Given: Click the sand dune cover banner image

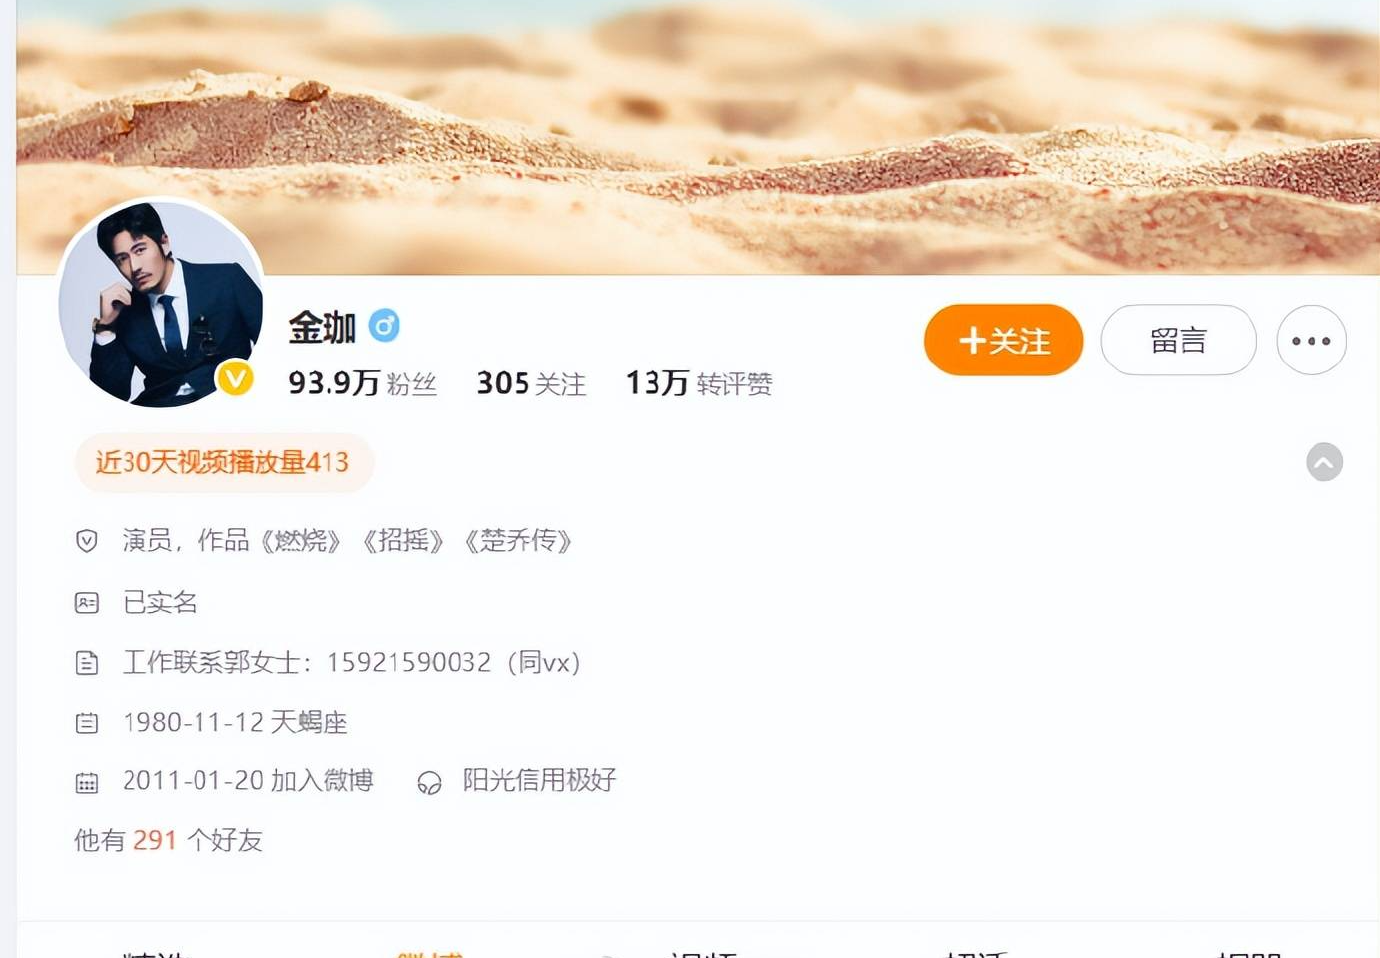Looking at the screenshot, I should click(x=698, y=137).
